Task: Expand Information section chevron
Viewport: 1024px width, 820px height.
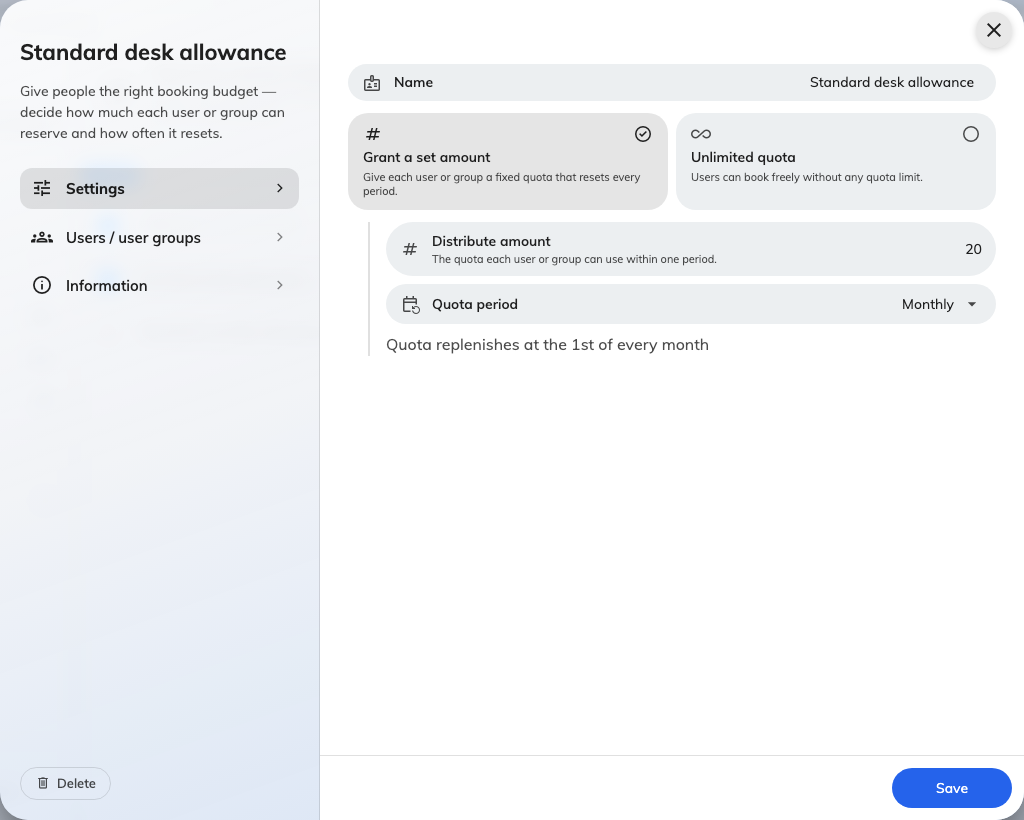Action: point(280,285)
